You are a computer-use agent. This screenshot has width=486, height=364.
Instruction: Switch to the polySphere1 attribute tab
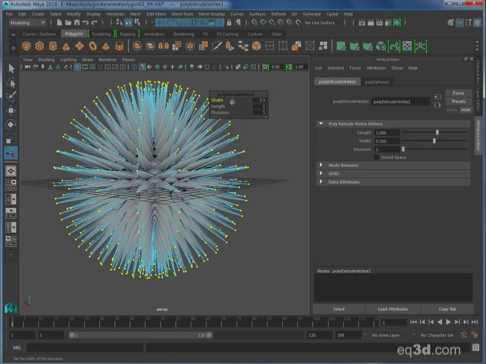(x=377, y=82)
